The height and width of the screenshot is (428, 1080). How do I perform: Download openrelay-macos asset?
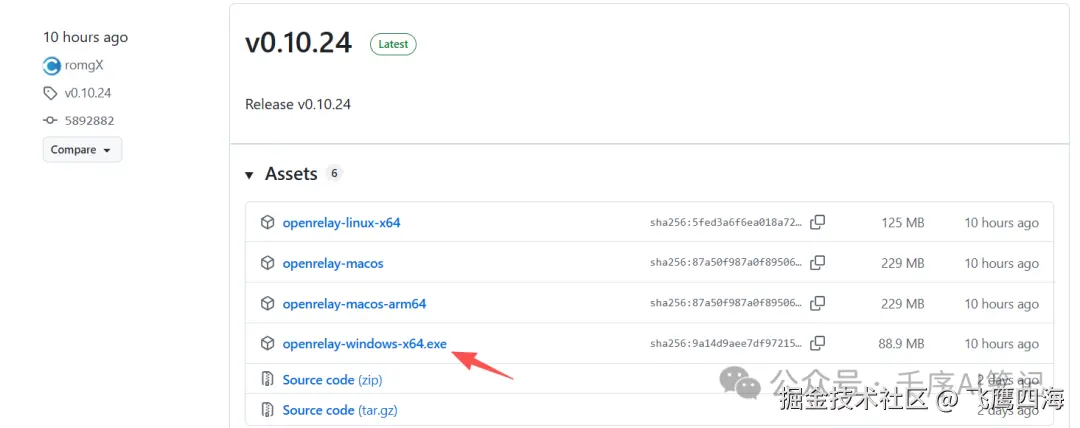[333, 263]
